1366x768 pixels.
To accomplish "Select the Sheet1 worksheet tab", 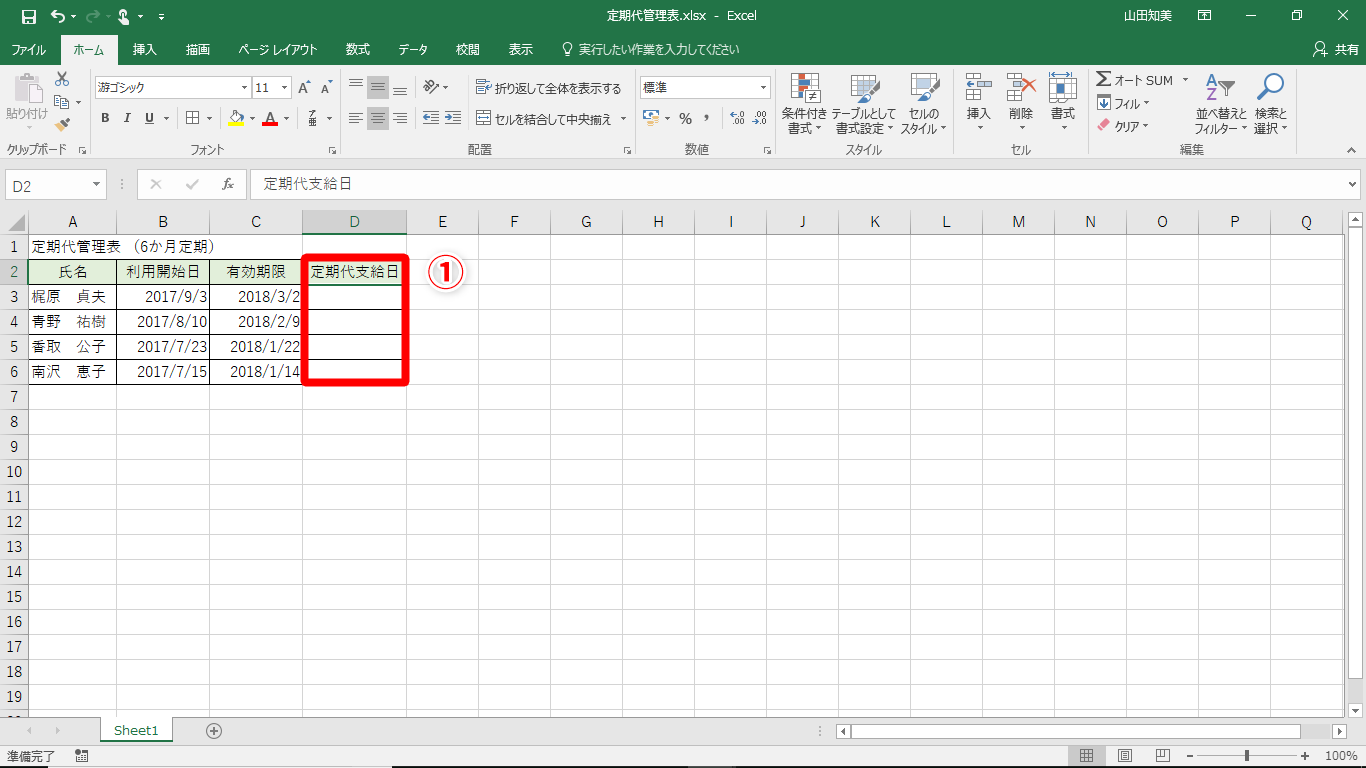I will 136,731.
